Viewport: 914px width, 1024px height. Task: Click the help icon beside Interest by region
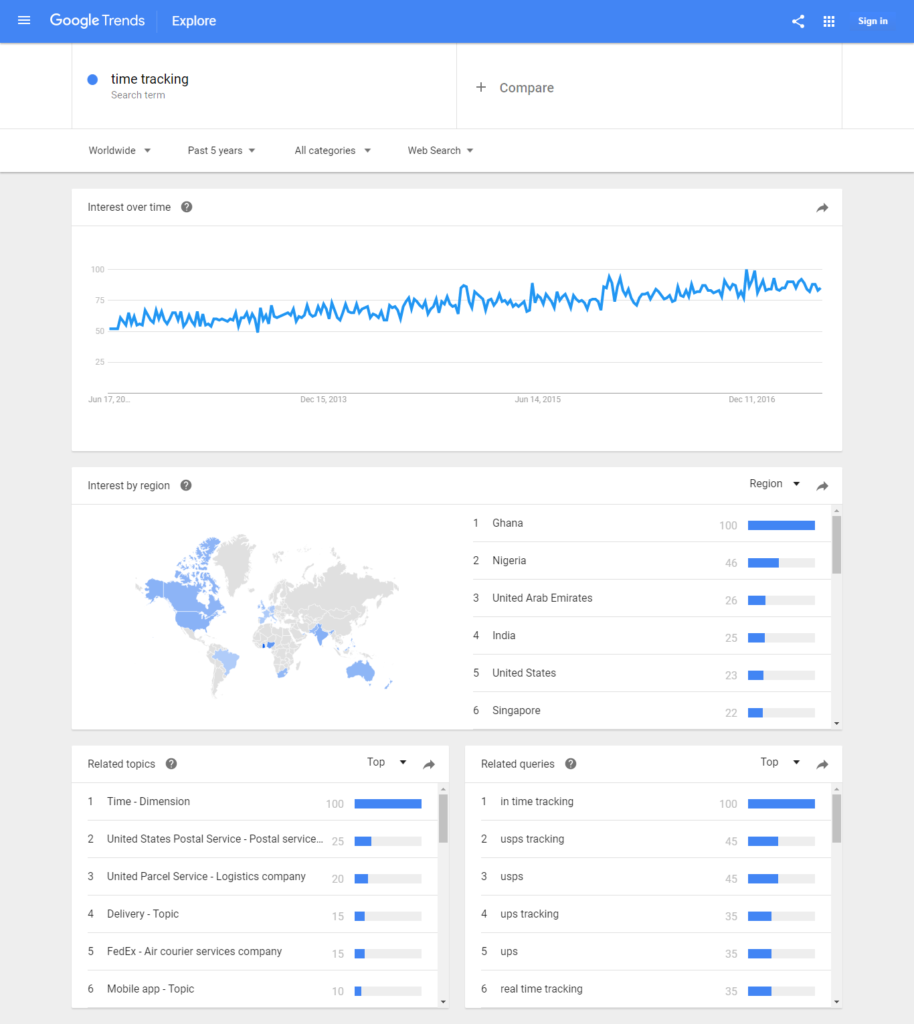(186, 485)
